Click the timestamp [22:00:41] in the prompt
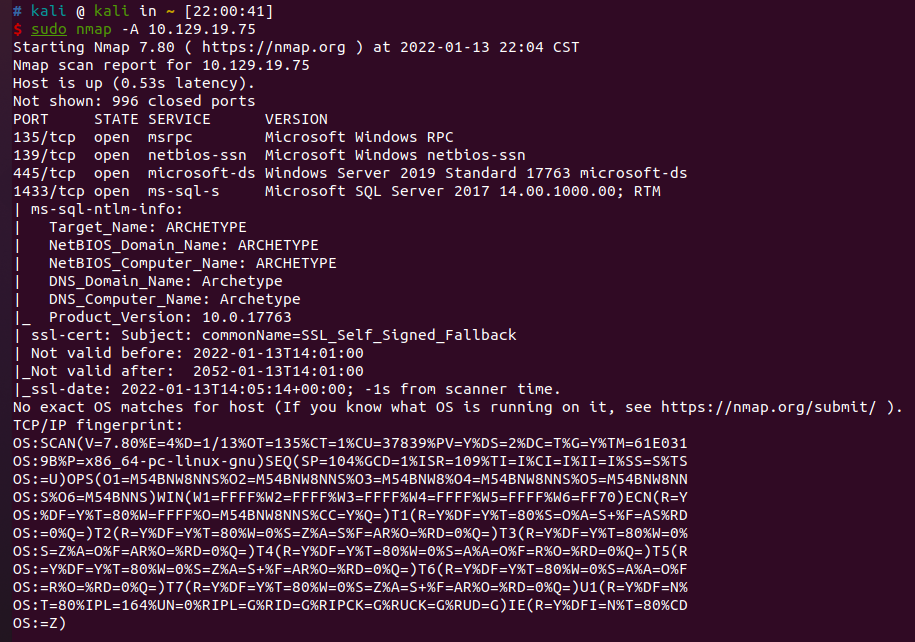This screenshot has width=915, height=642. coord(229,11)
